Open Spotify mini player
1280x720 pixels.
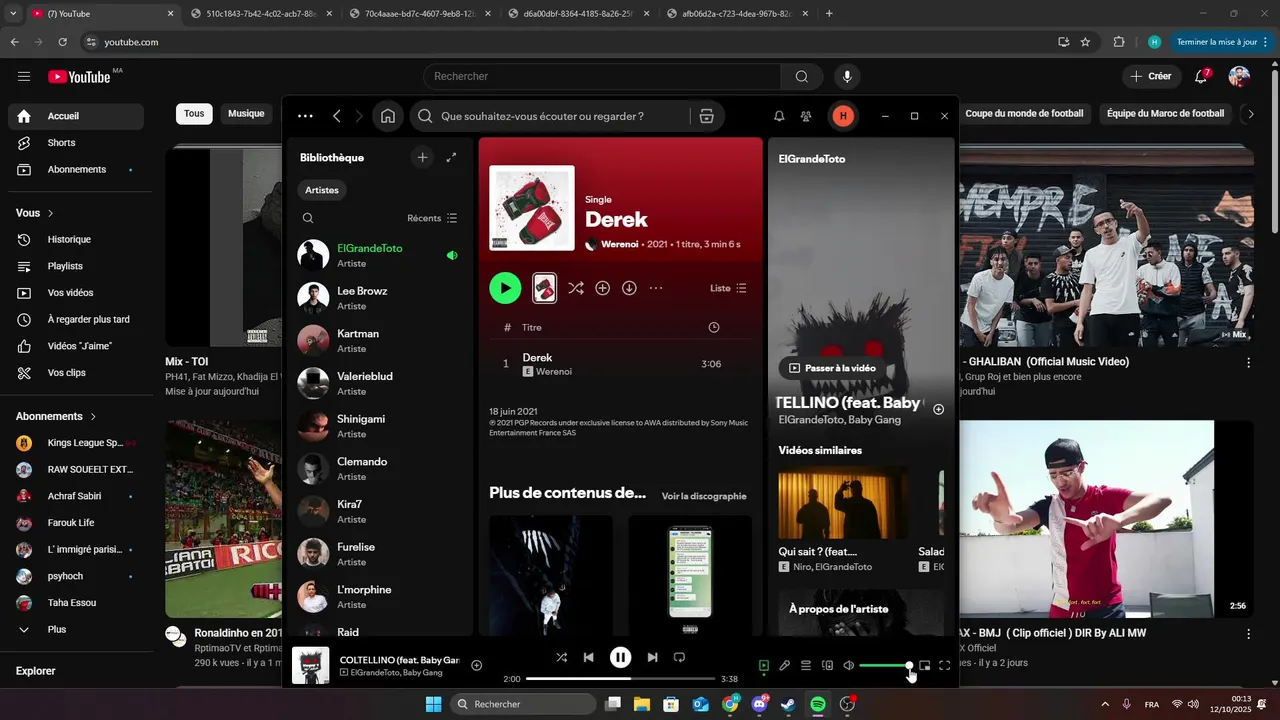[x=925, y=666]
